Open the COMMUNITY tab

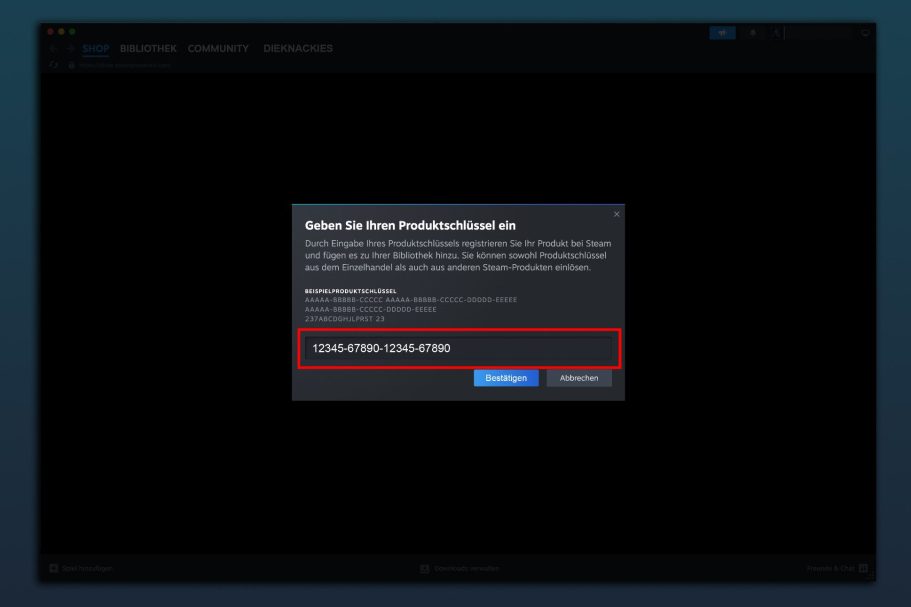218,49
